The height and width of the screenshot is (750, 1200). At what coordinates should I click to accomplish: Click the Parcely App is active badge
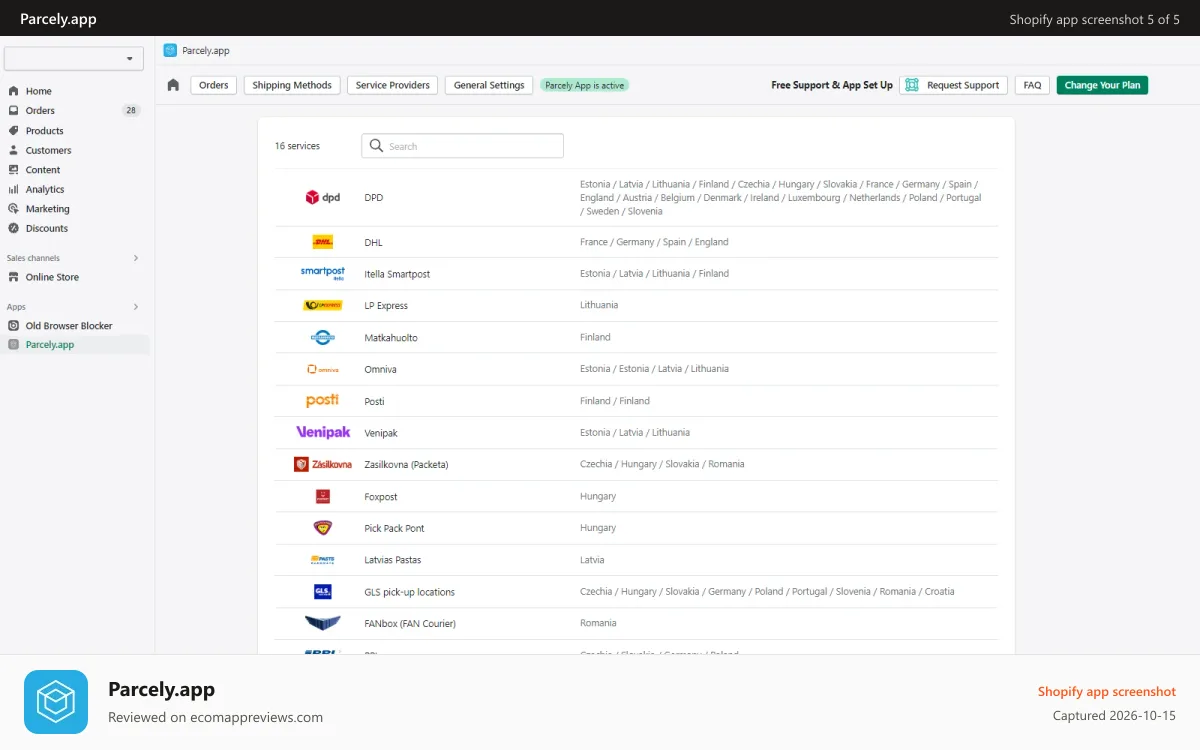(585, 85)
